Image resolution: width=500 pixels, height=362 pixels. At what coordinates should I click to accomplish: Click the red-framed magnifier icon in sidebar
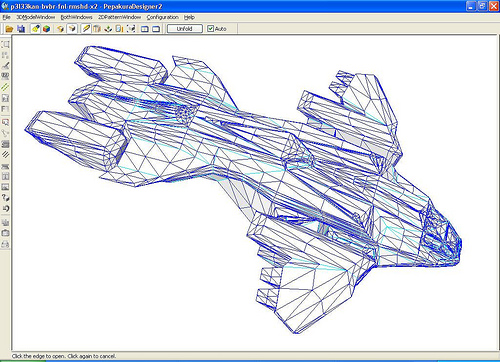click(5, 122)
